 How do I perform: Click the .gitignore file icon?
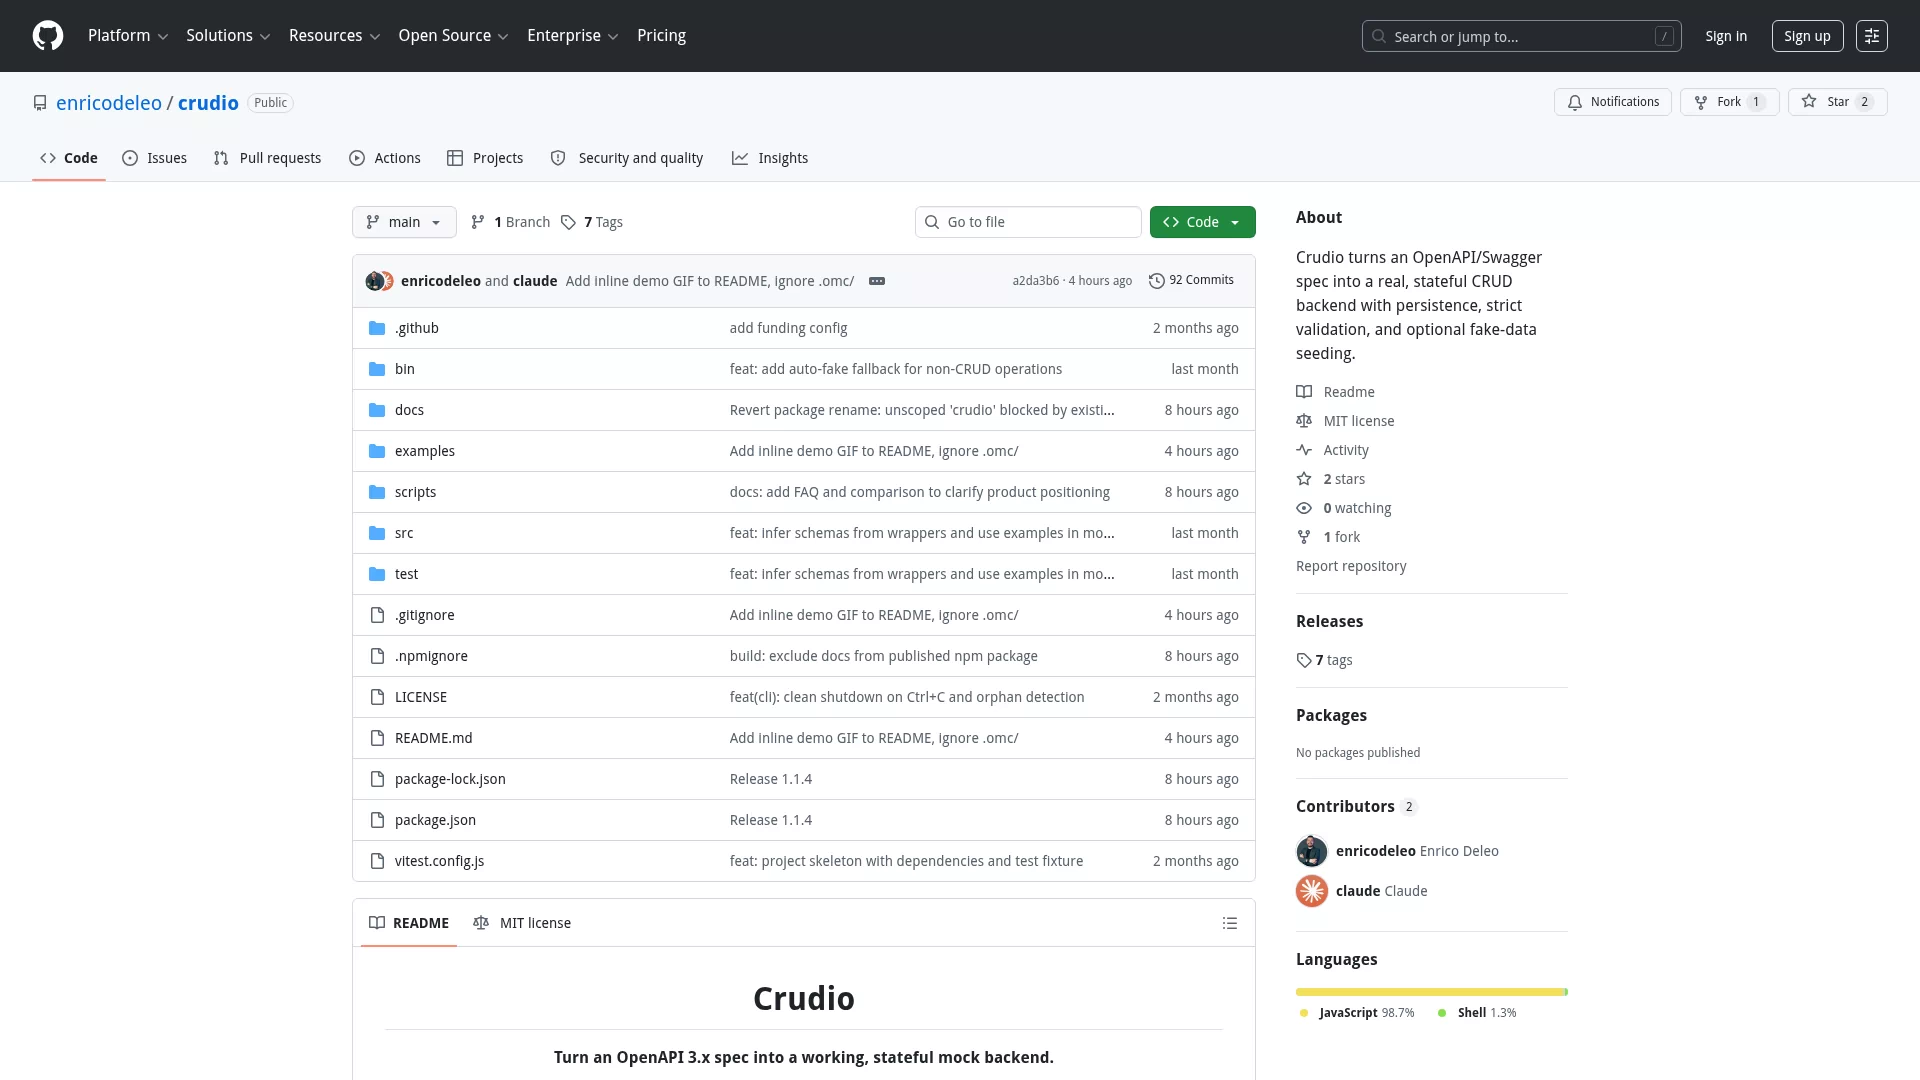pos(377,615)
